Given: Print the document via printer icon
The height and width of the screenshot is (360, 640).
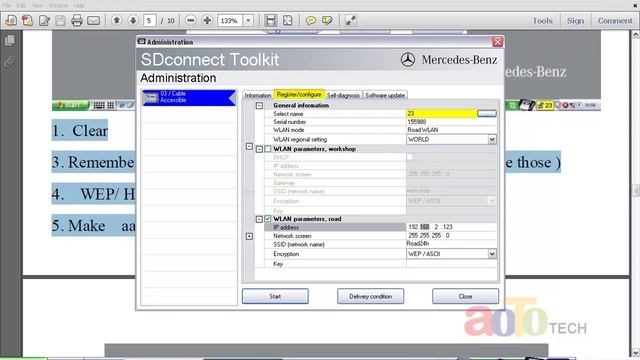Looking at the screenshot, I should pos(77,20).
